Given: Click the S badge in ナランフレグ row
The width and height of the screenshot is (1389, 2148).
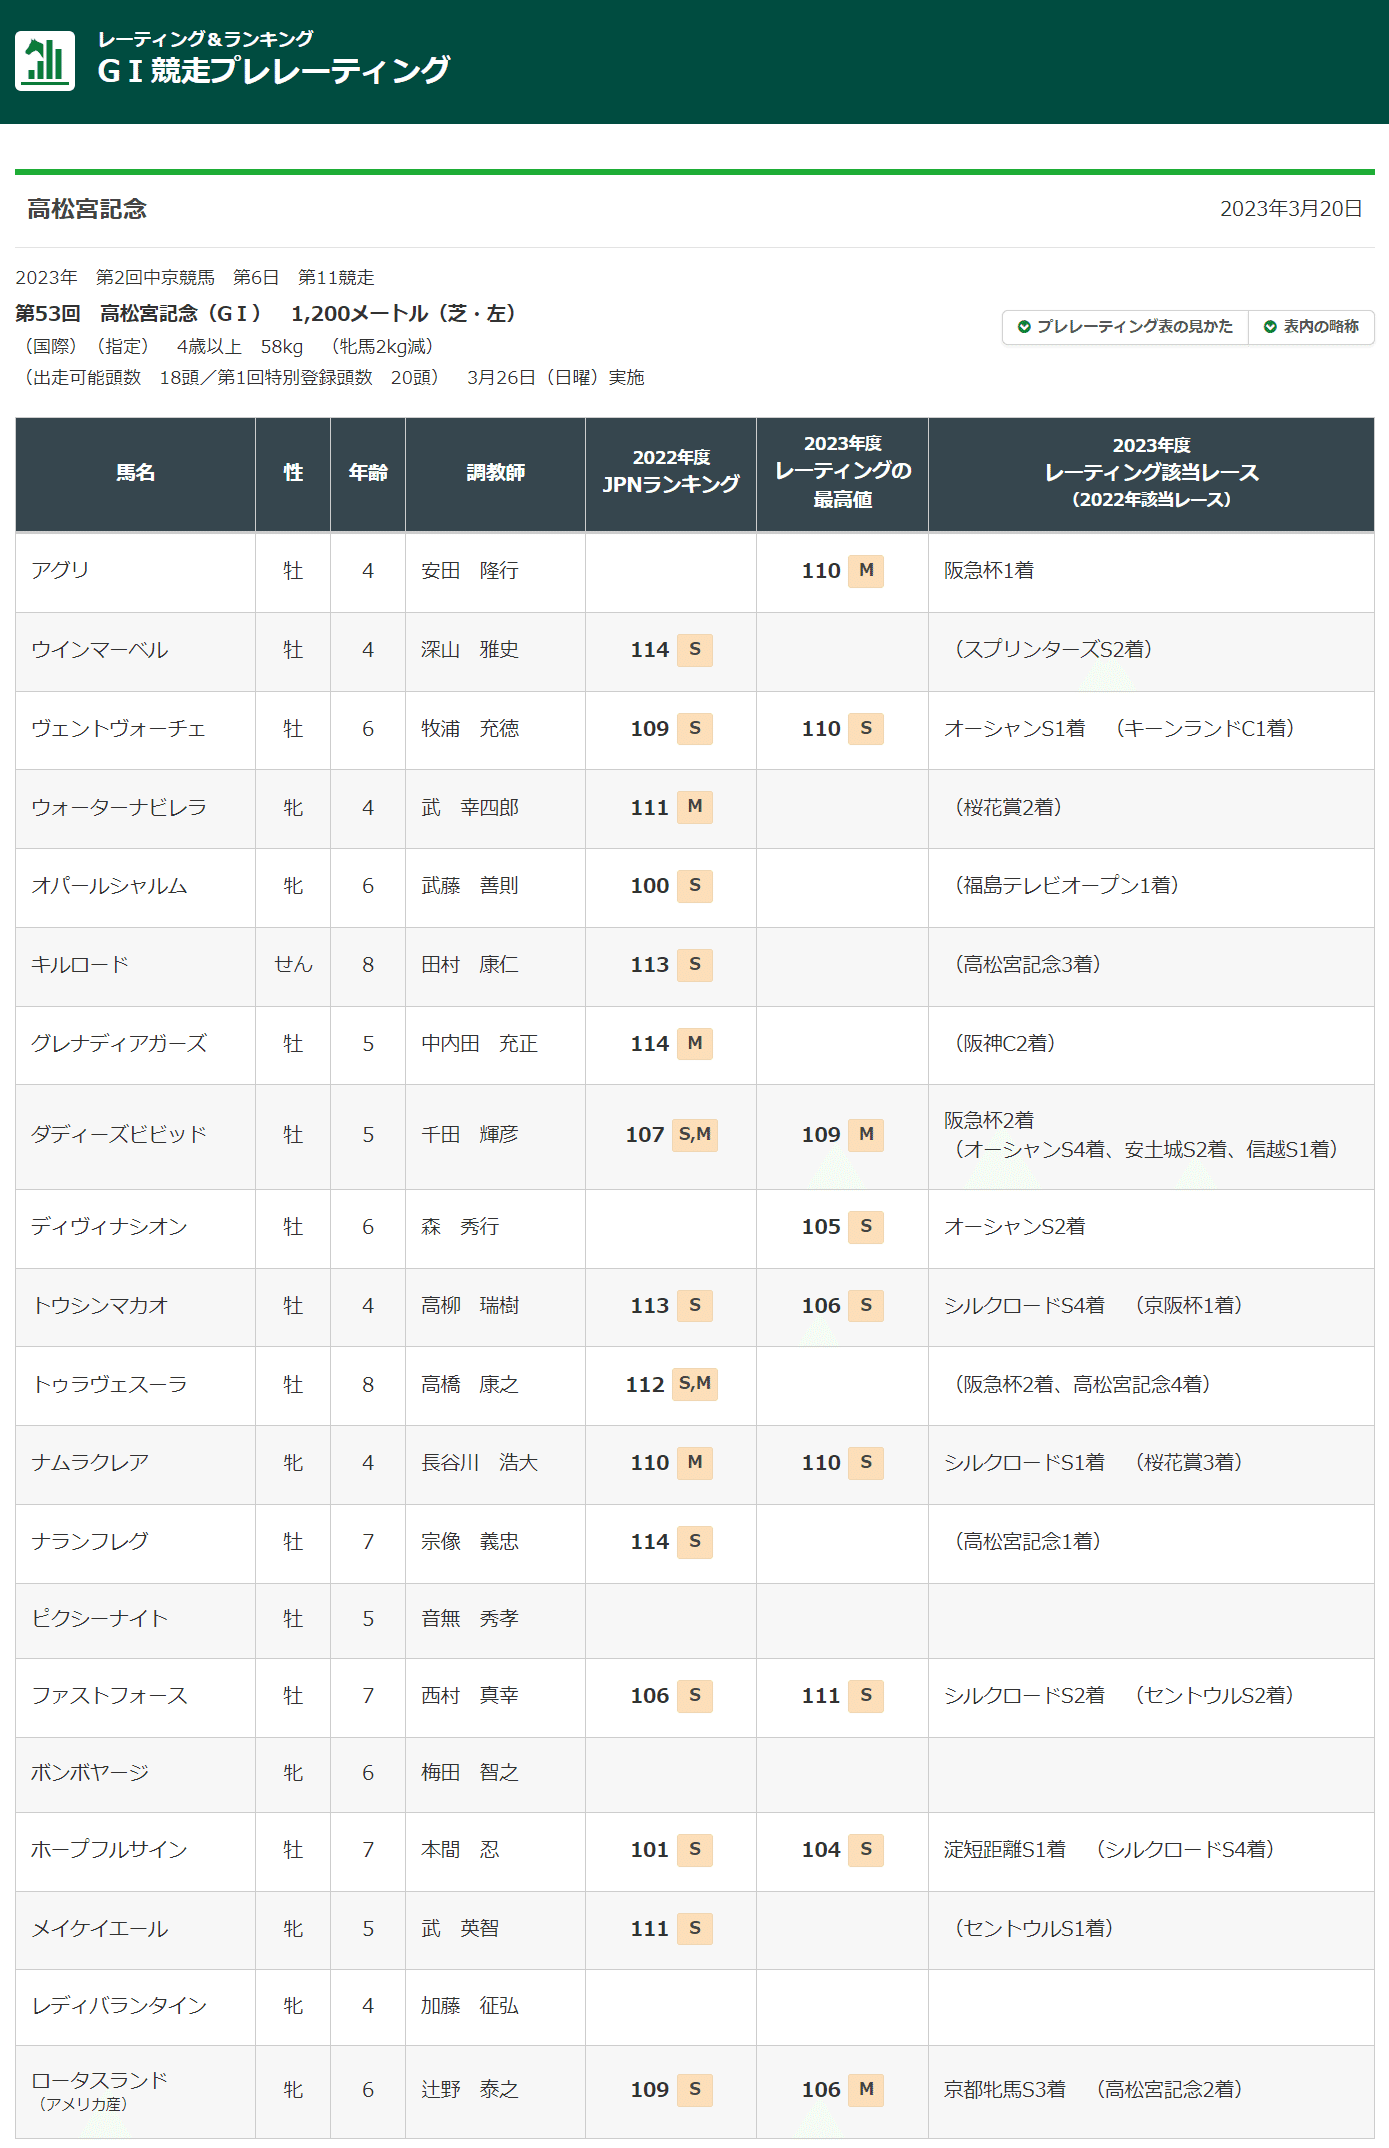Looking at the screenshot, I should pos(695,1541).
